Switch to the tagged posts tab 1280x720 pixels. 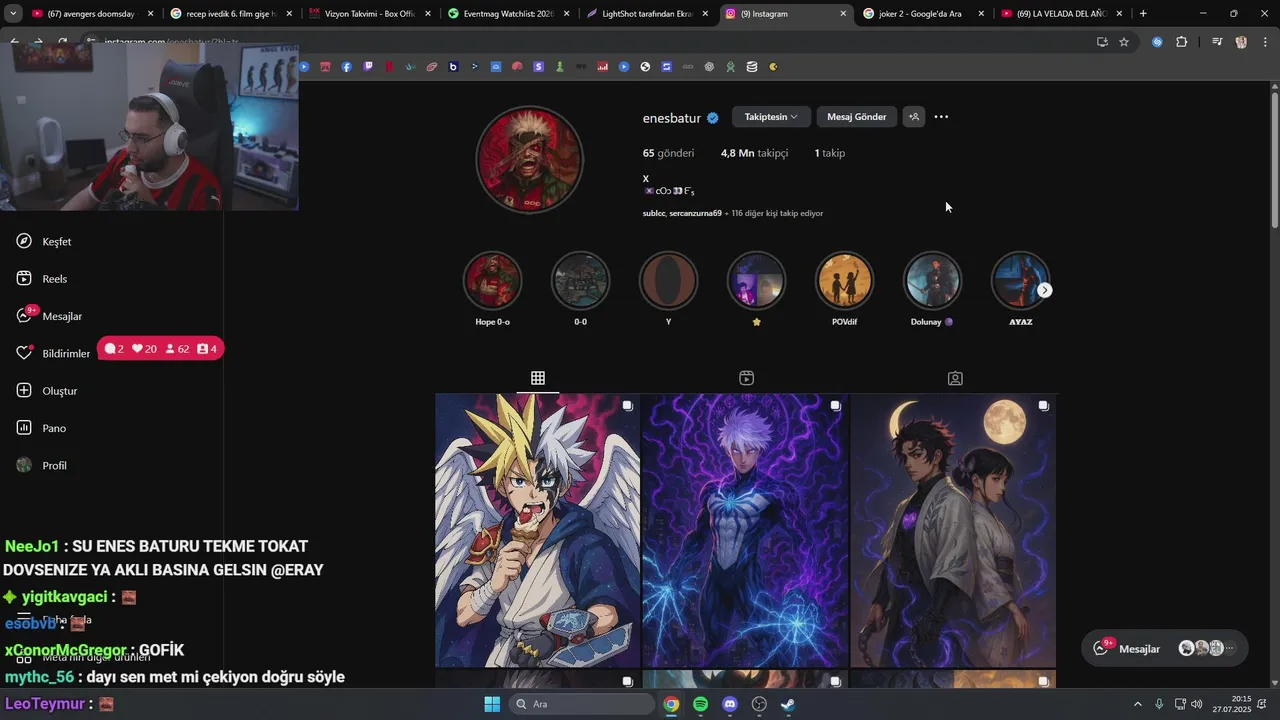pos(955,378)
